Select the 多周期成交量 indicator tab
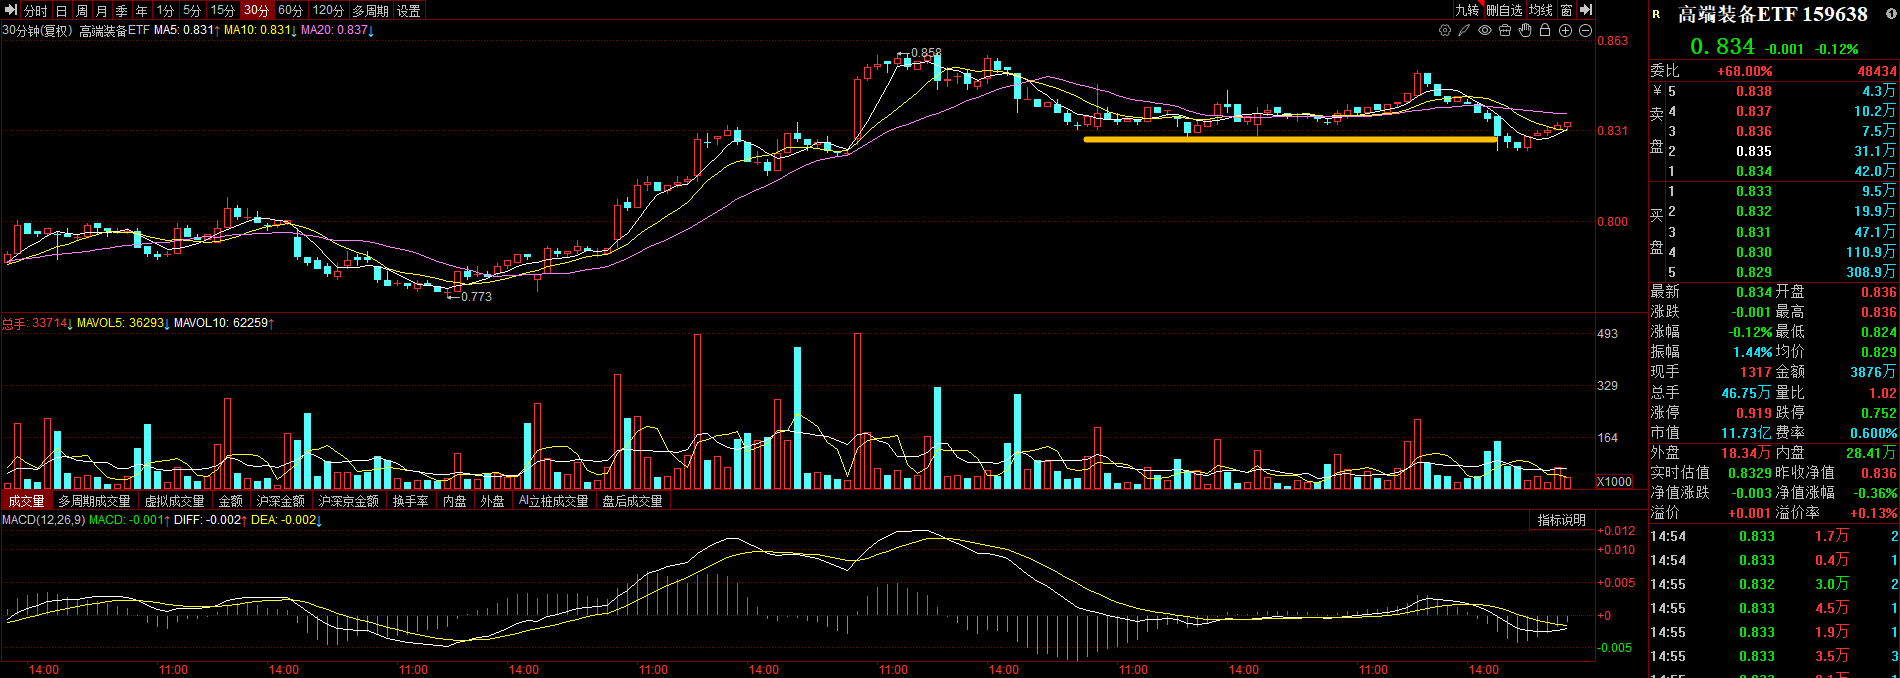This screenshot has width=1900, height=678. (94, 501)
